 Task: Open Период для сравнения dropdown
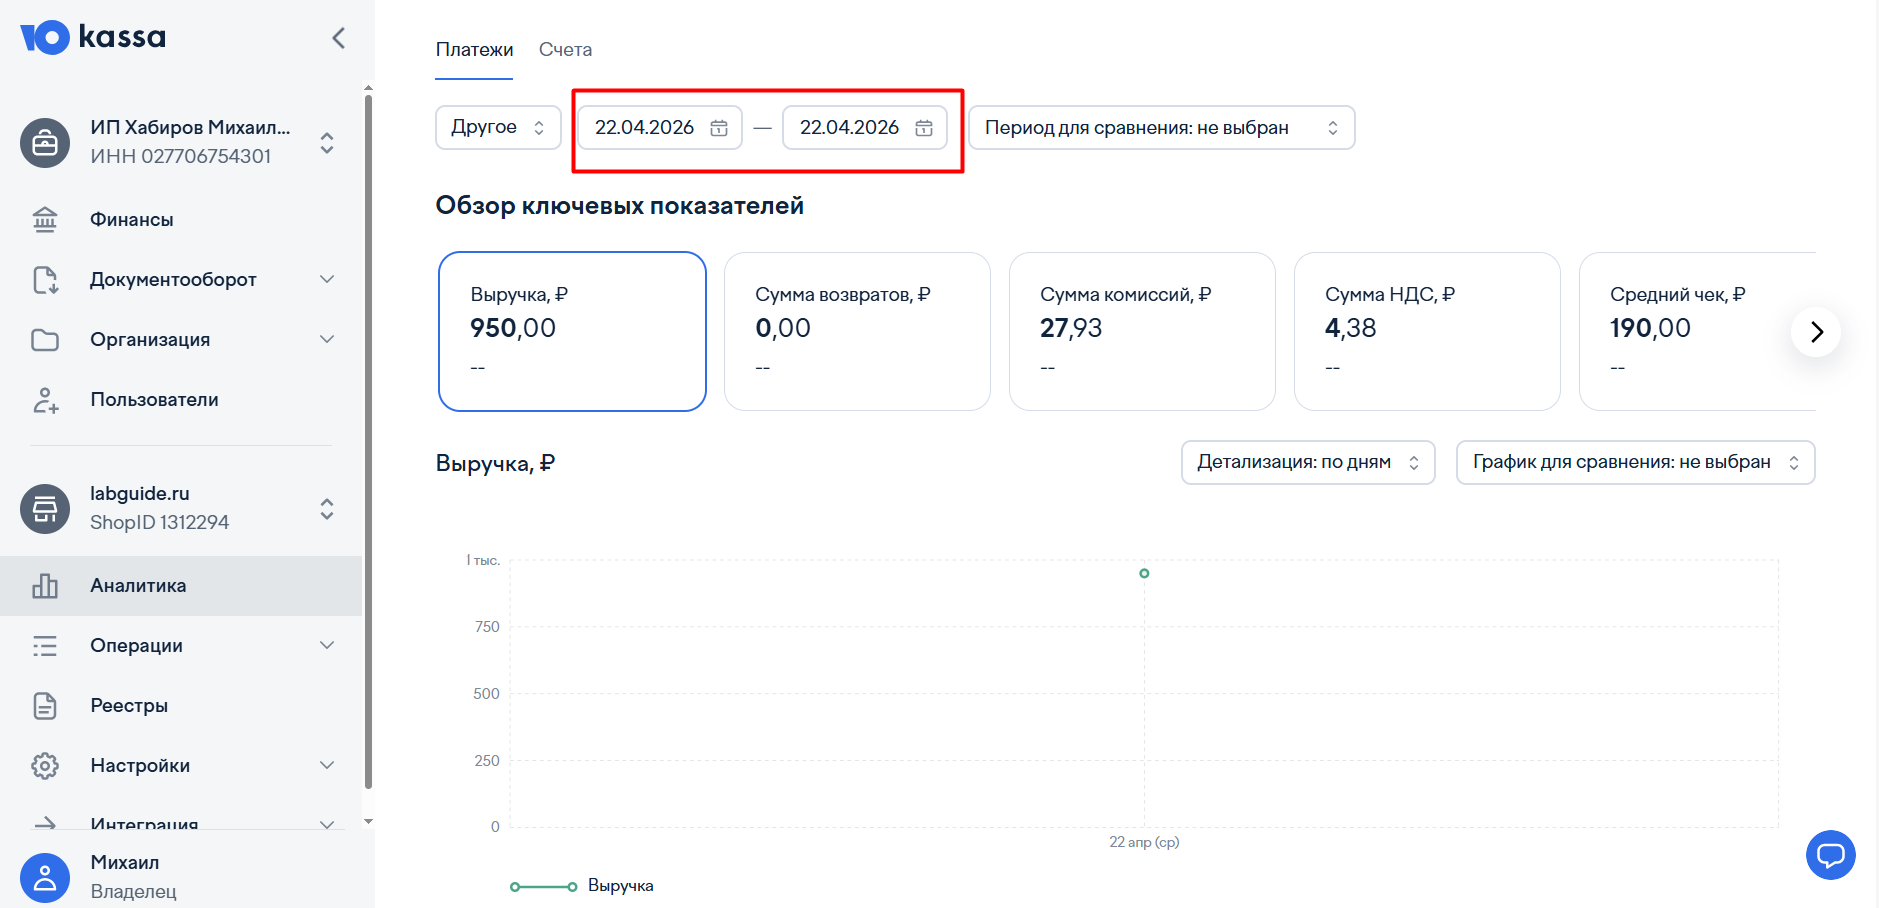1161,128
